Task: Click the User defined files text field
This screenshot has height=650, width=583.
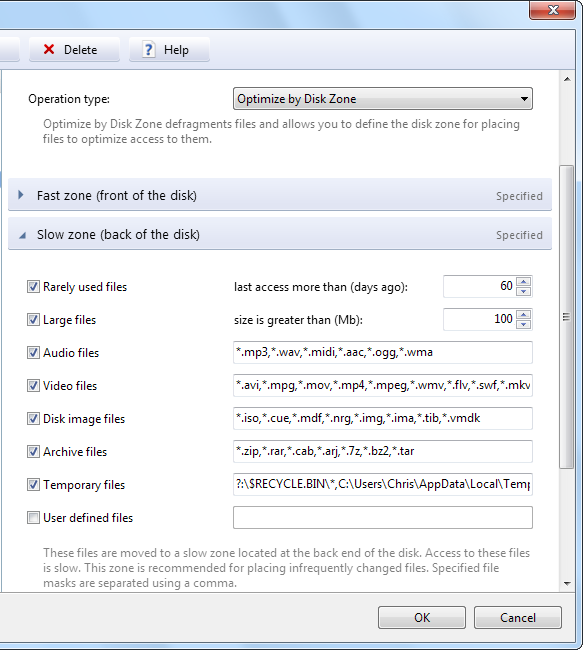Action: click(383, 517)
